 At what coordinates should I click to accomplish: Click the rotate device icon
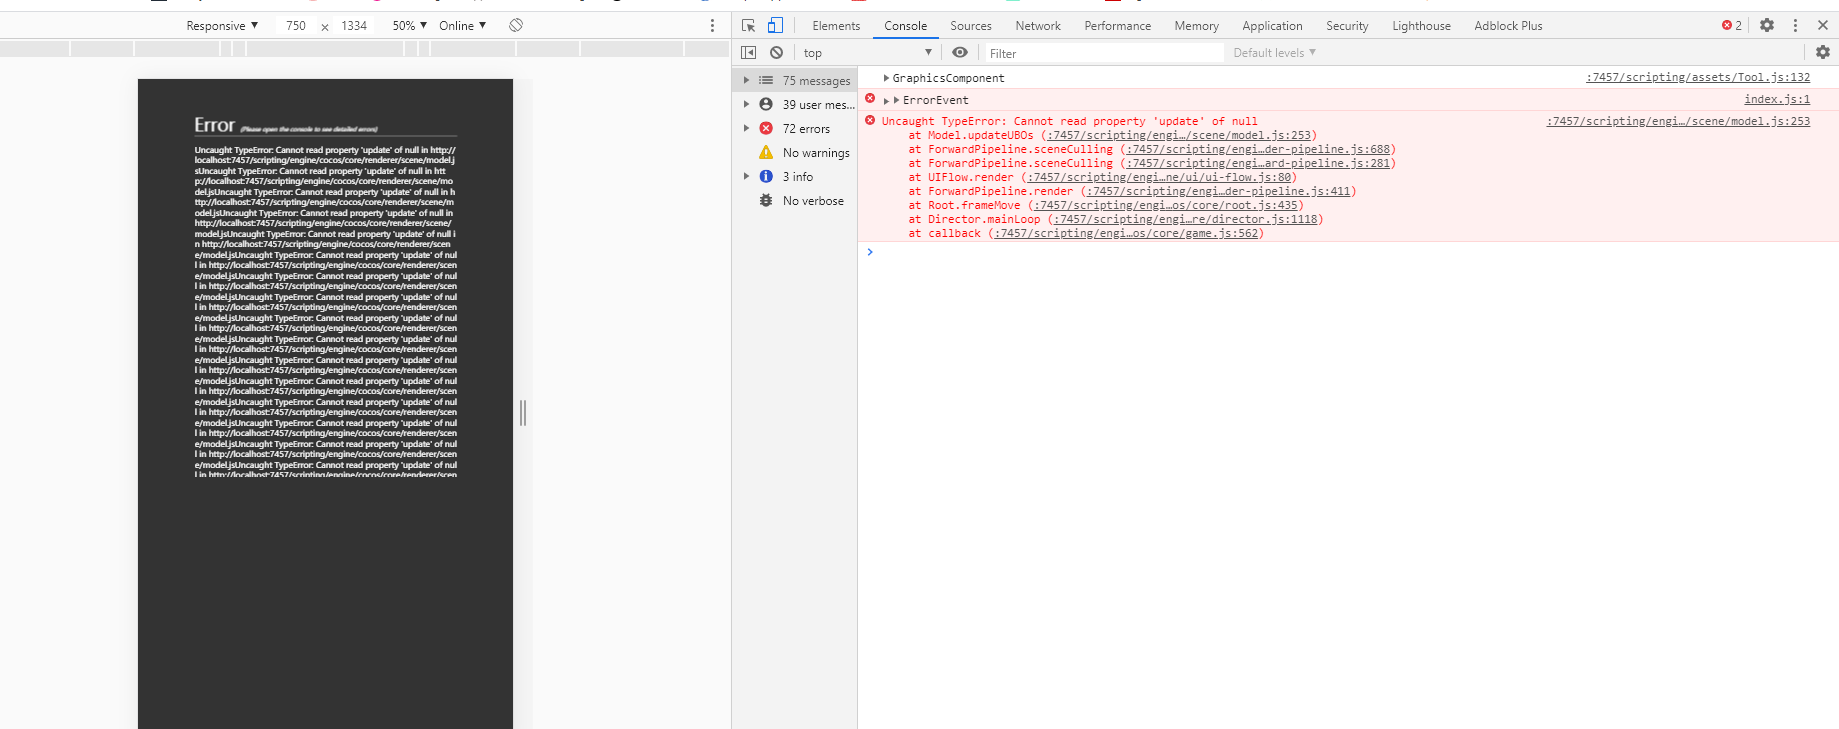point(516,25)
